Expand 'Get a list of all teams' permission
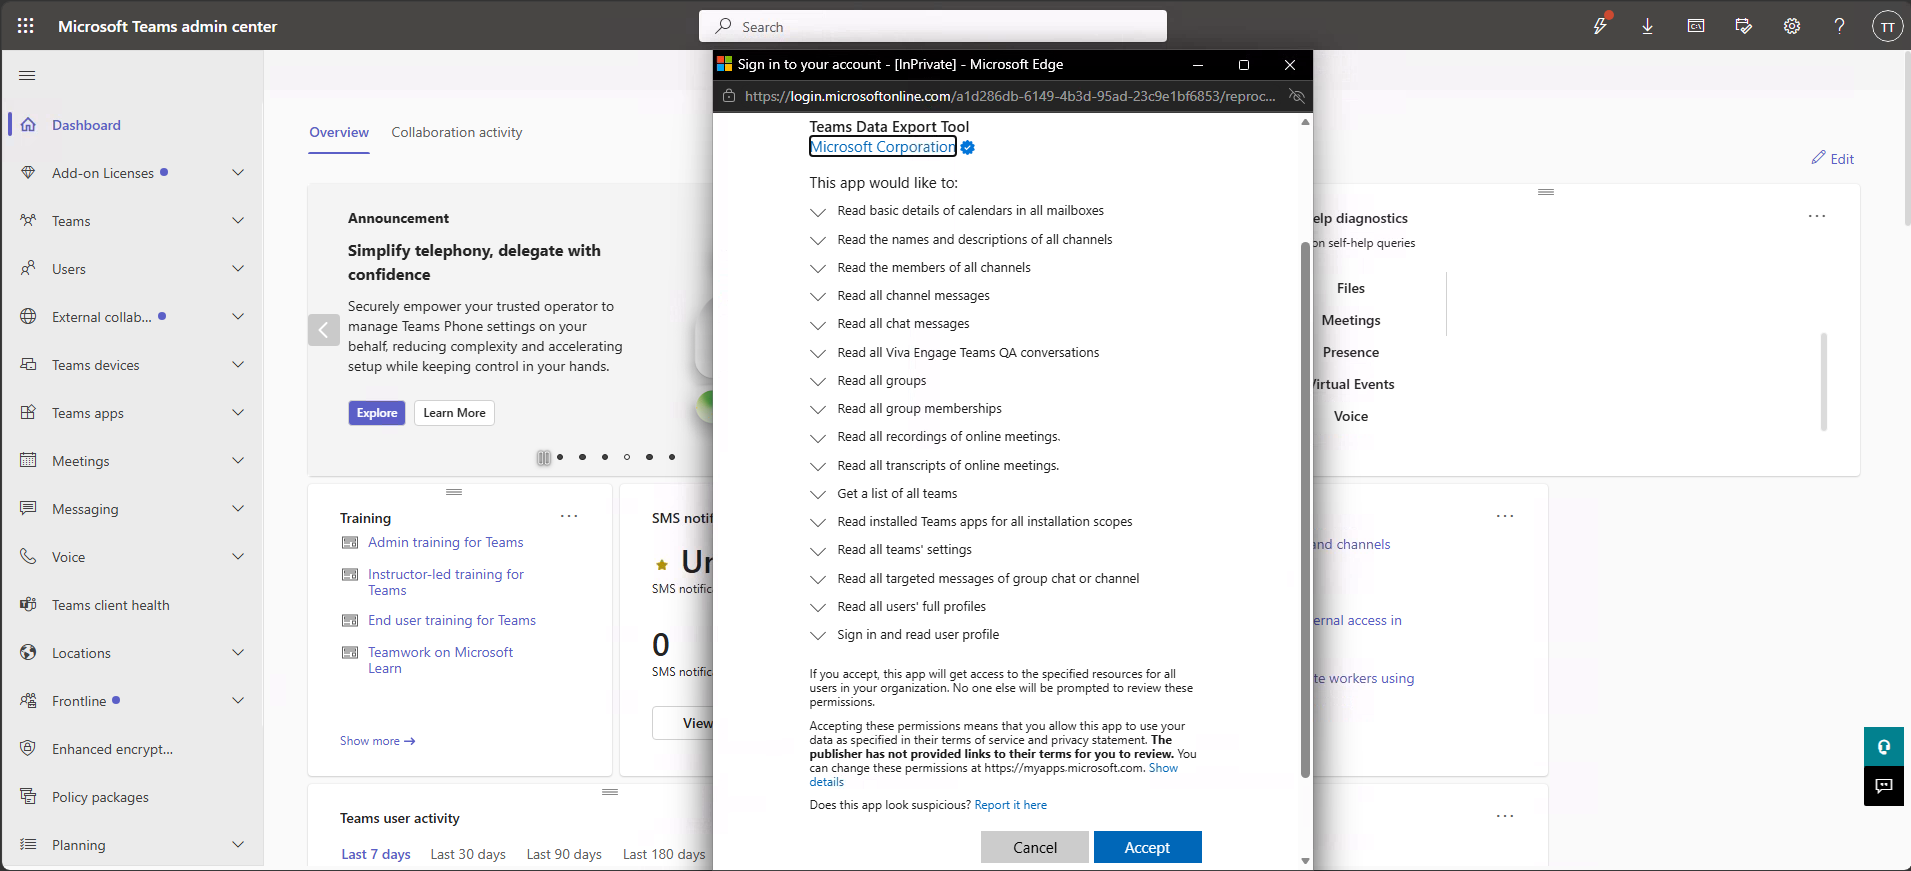Viewport: 1911px width, 871px height. point(818,495)
